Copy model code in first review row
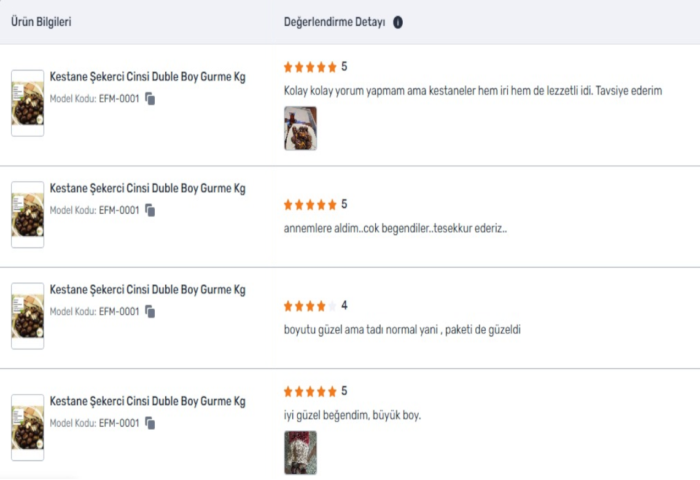Screen dimensions: 700x480 point(150,99)
